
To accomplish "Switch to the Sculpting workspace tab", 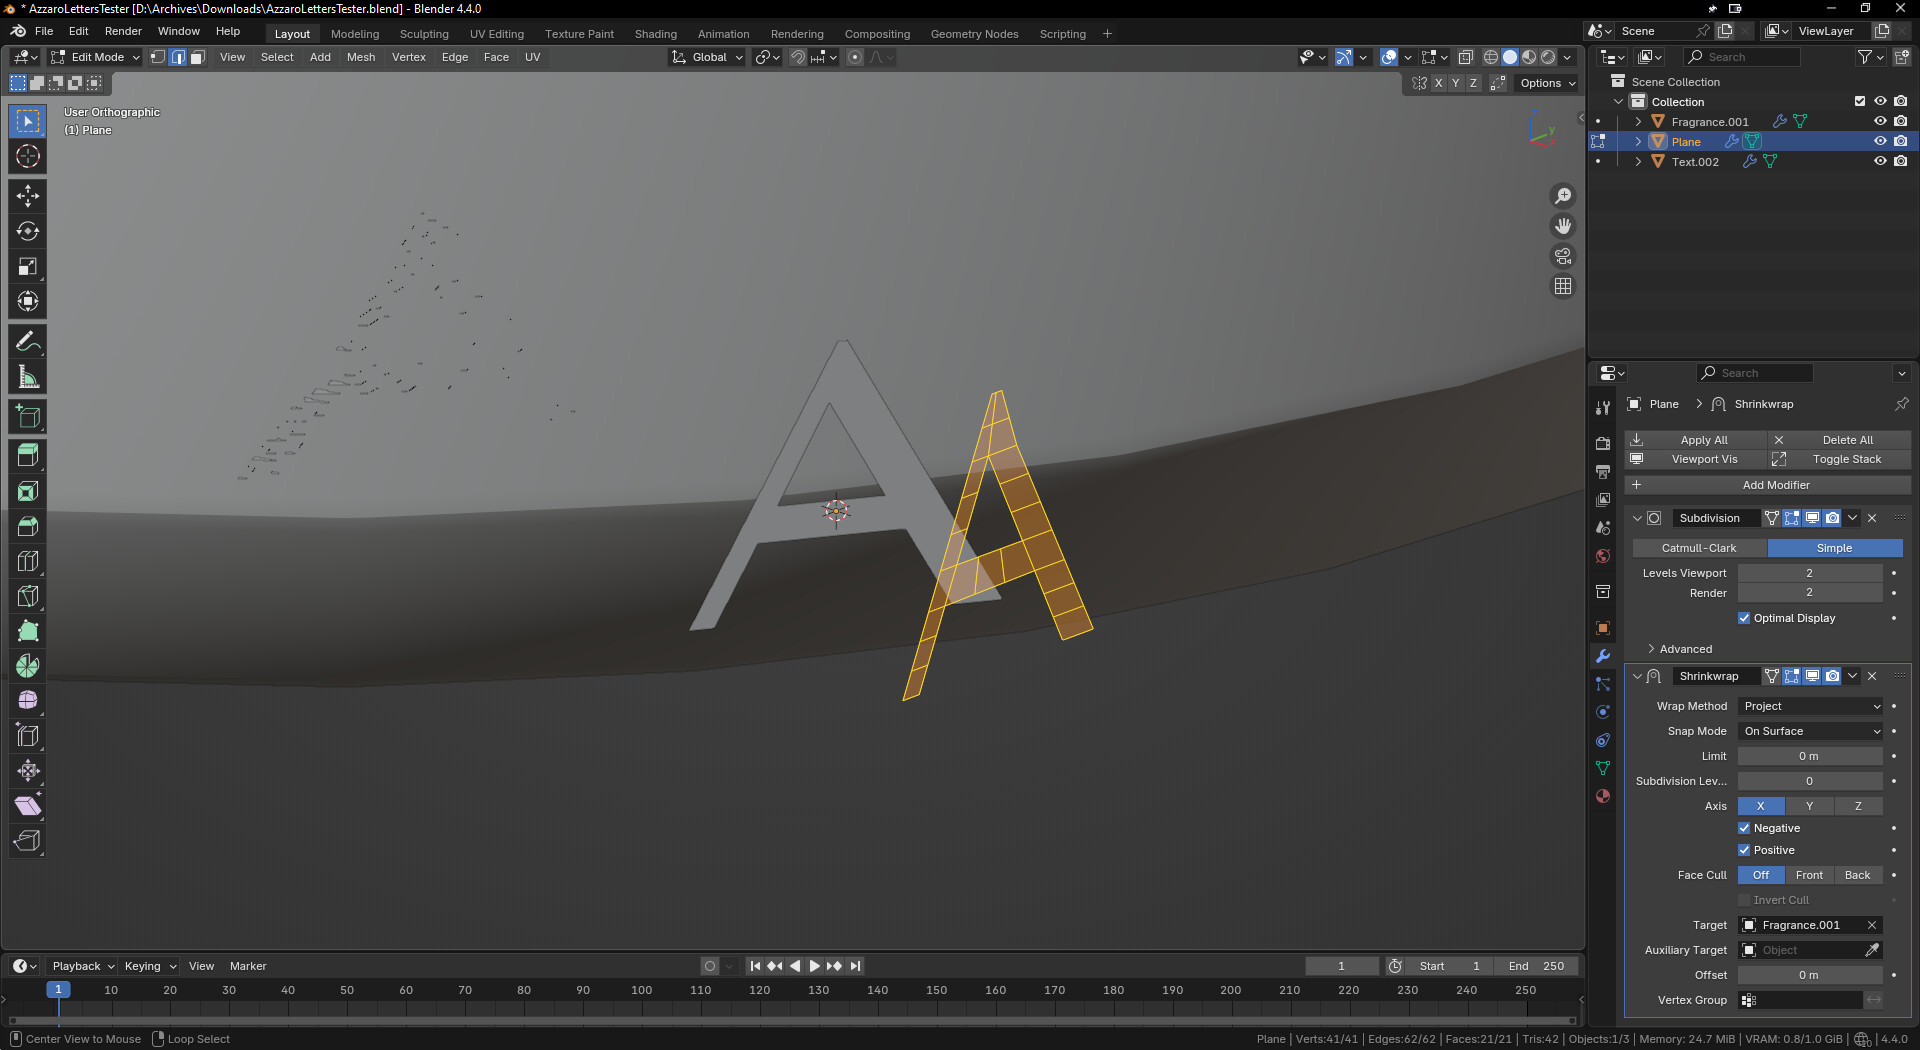I will tap(424, 34).
